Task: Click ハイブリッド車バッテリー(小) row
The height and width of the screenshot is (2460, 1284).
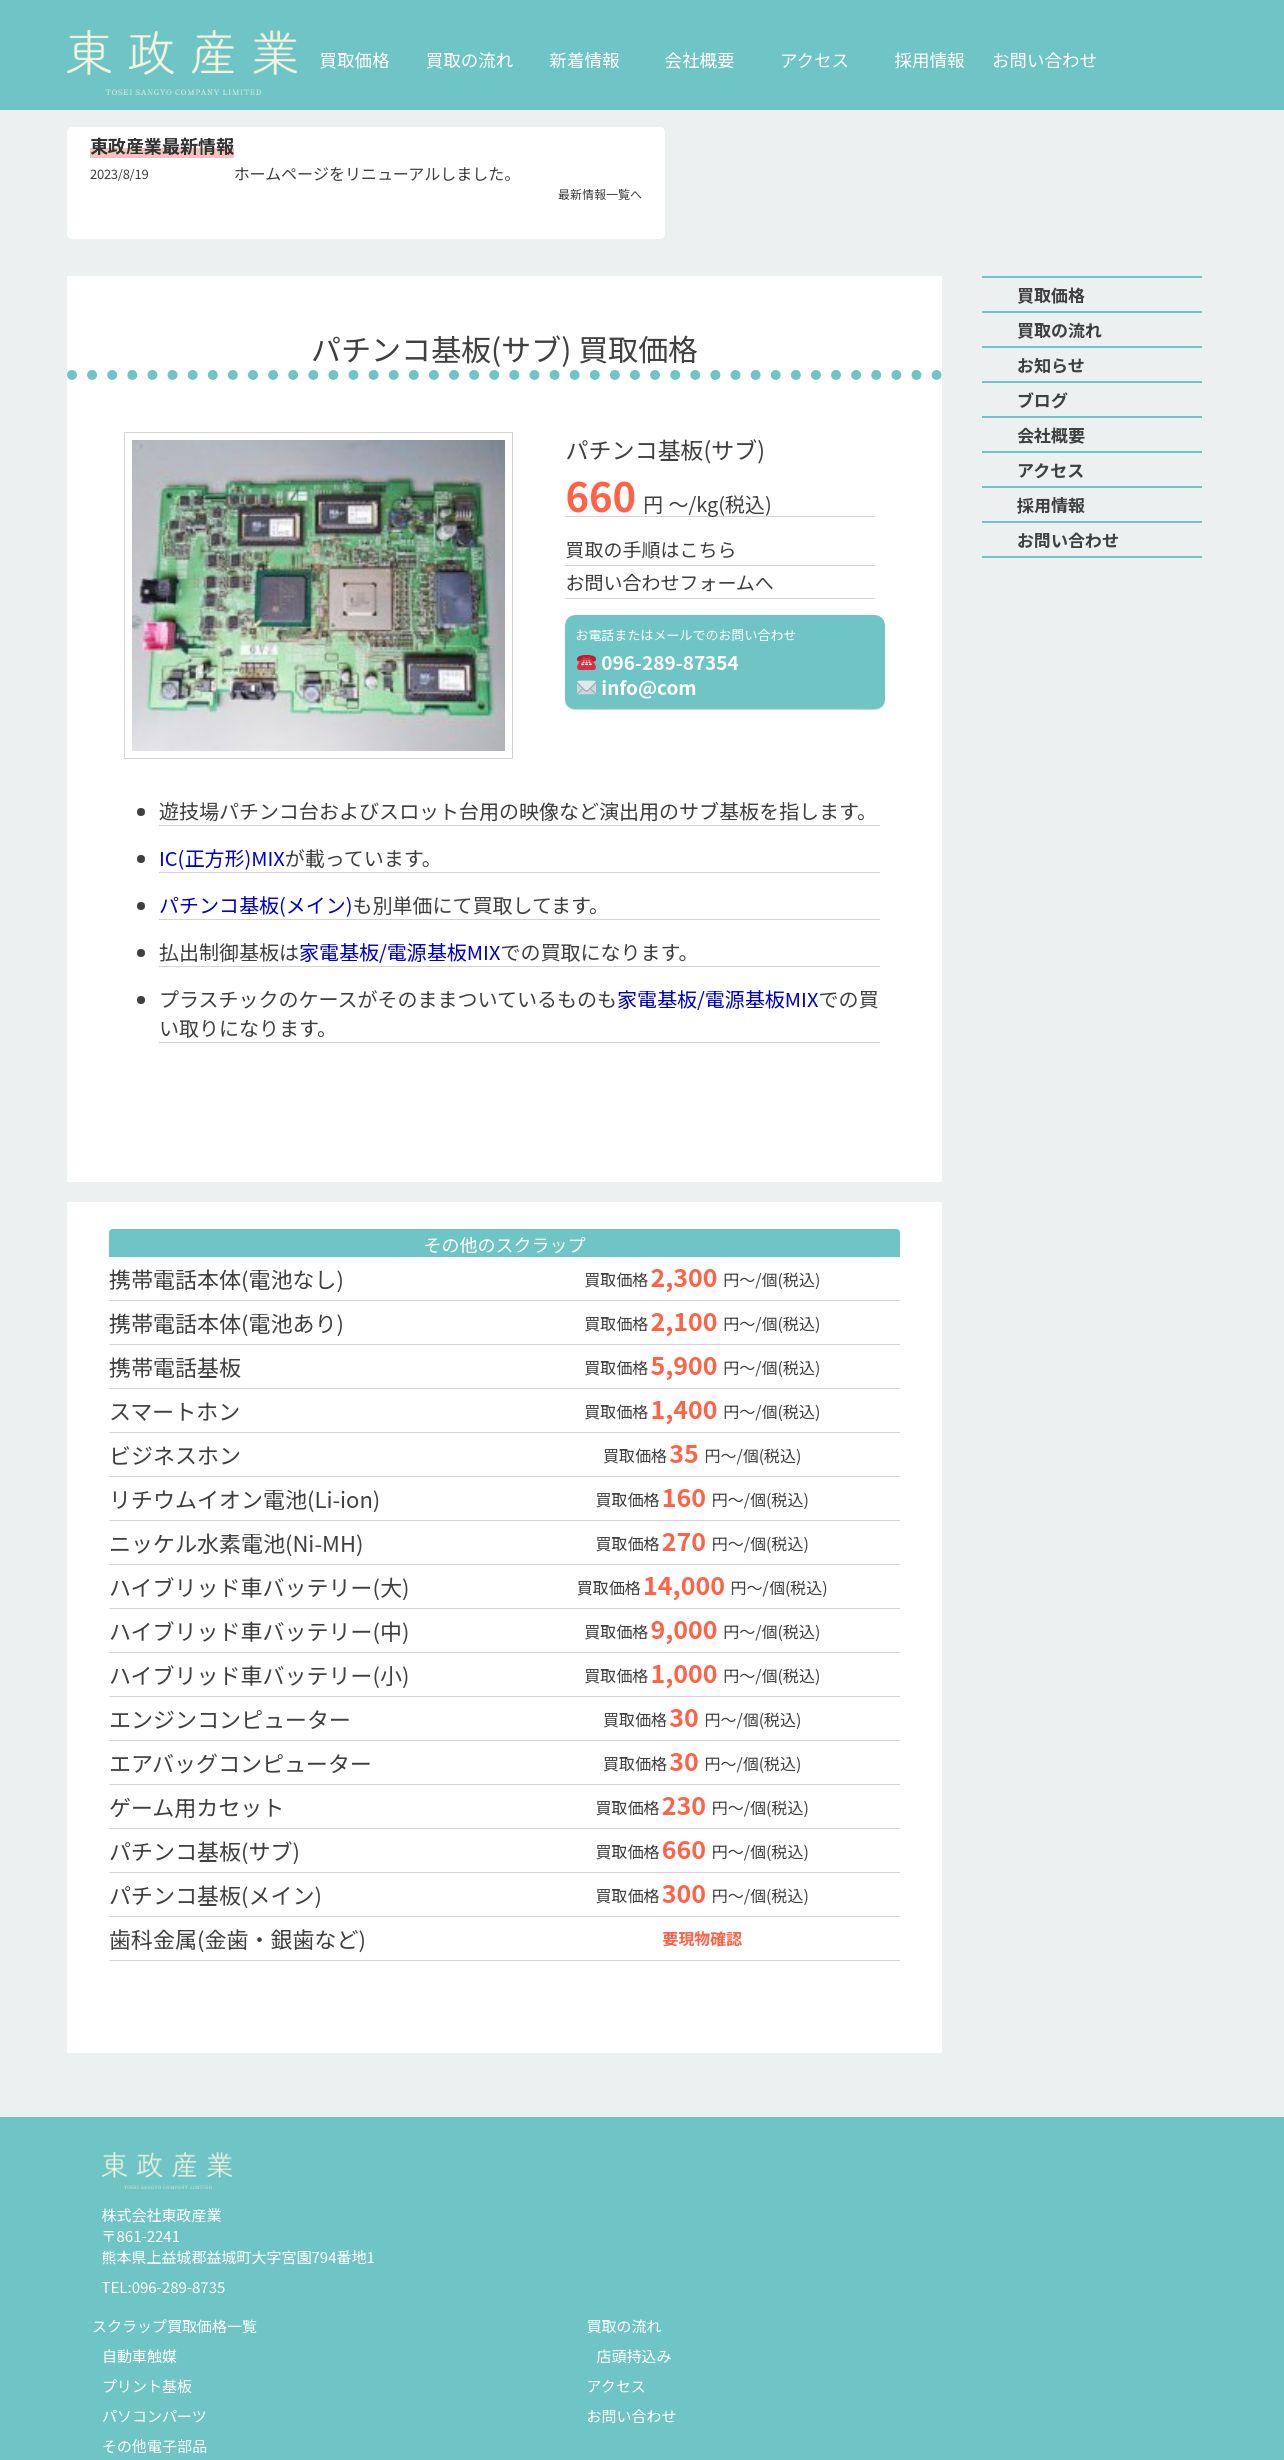Action: [x=504, y=1676]
